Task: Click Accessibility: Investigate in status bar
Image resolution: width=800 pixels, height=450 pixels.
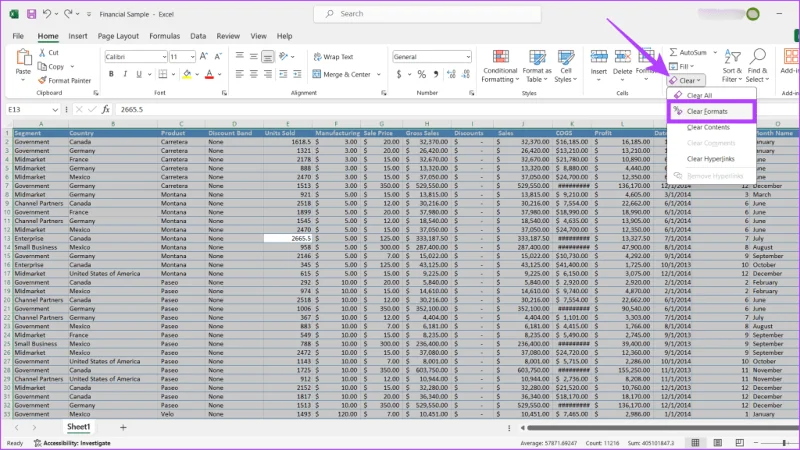Action: tap(72, 443)
